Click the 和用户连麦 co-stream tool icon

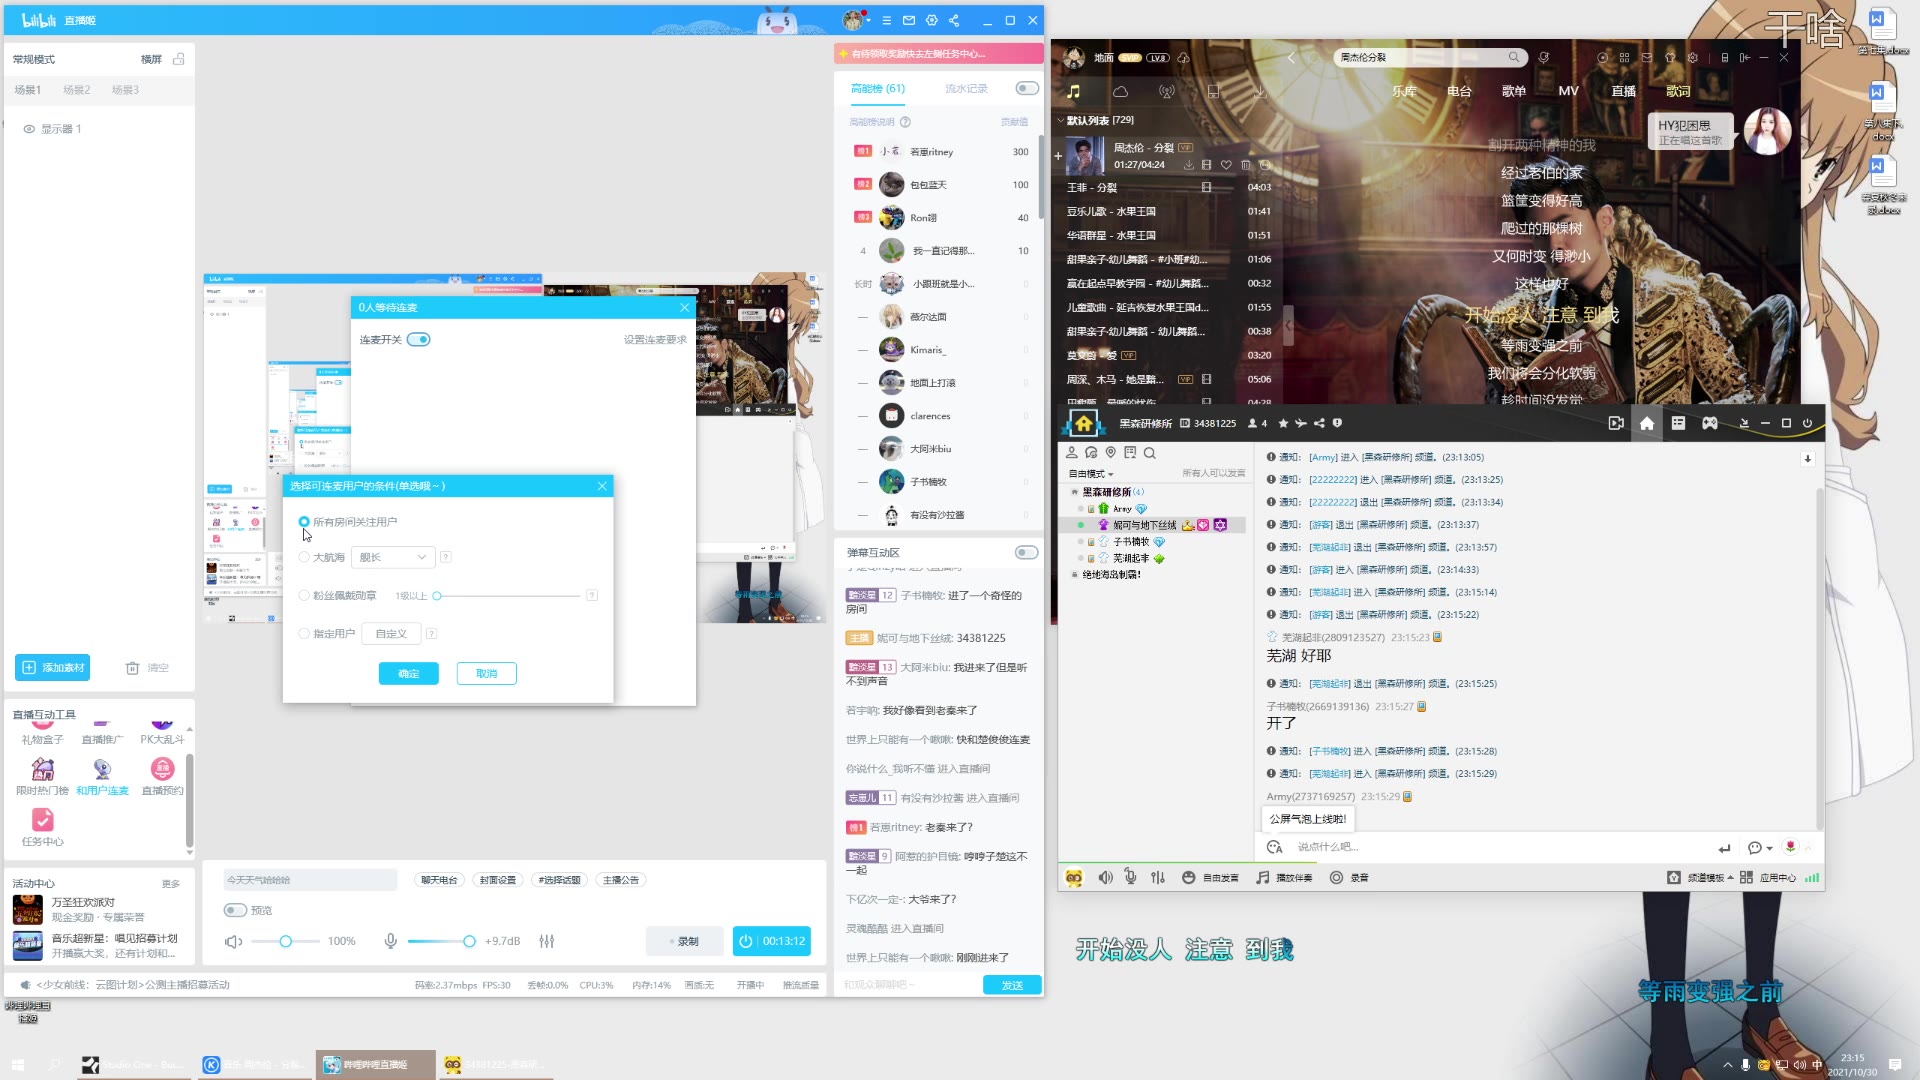tap(102, 769)
